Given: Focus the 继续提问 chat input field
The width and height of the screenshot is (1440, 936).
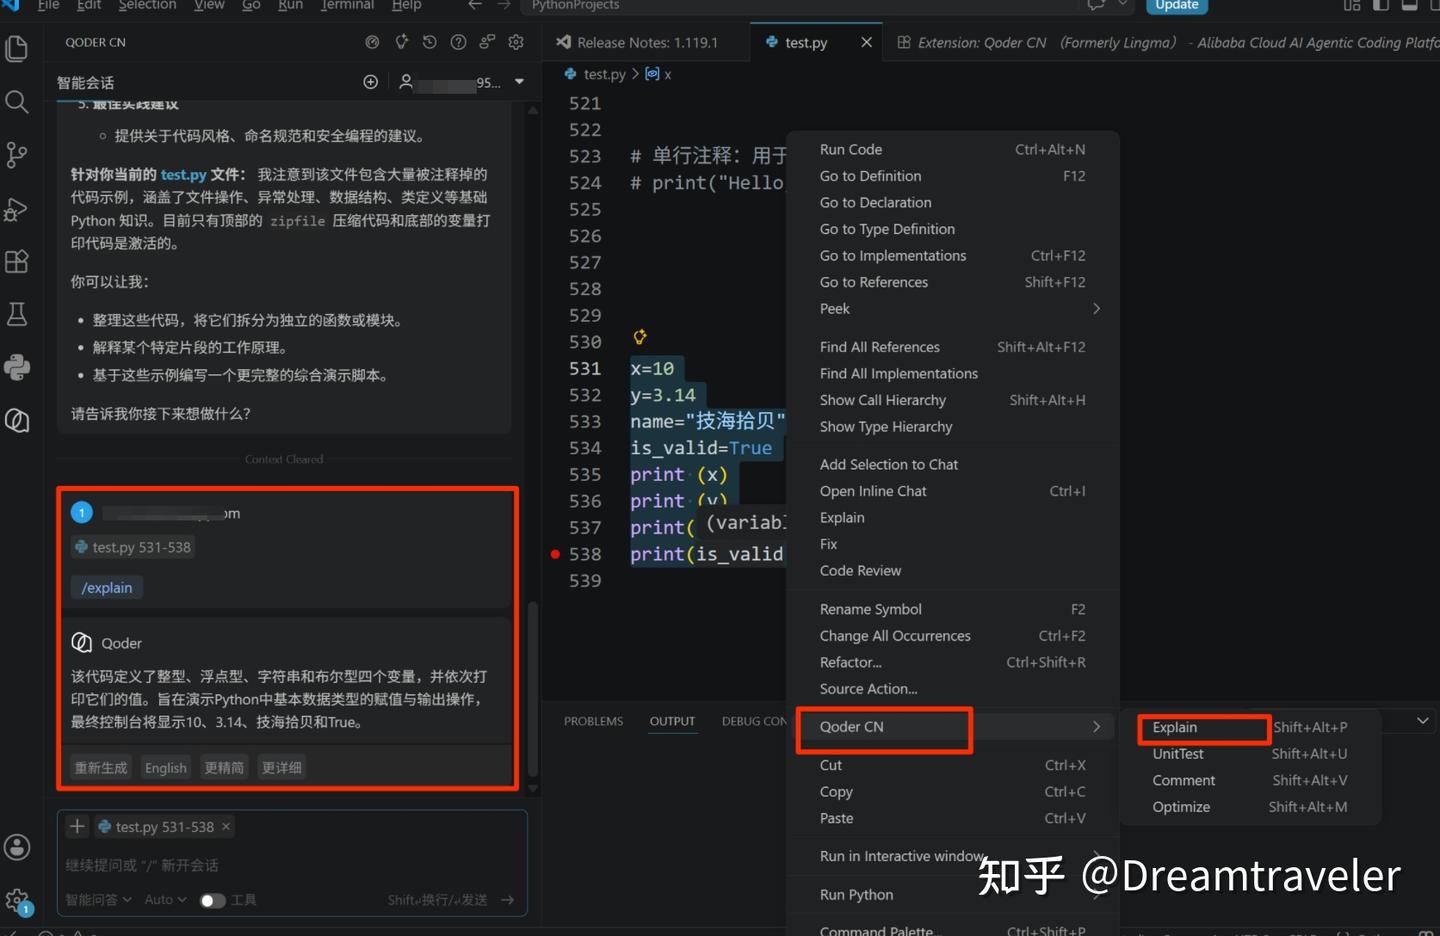Looking at the screenshot, I should pos(292,865).
